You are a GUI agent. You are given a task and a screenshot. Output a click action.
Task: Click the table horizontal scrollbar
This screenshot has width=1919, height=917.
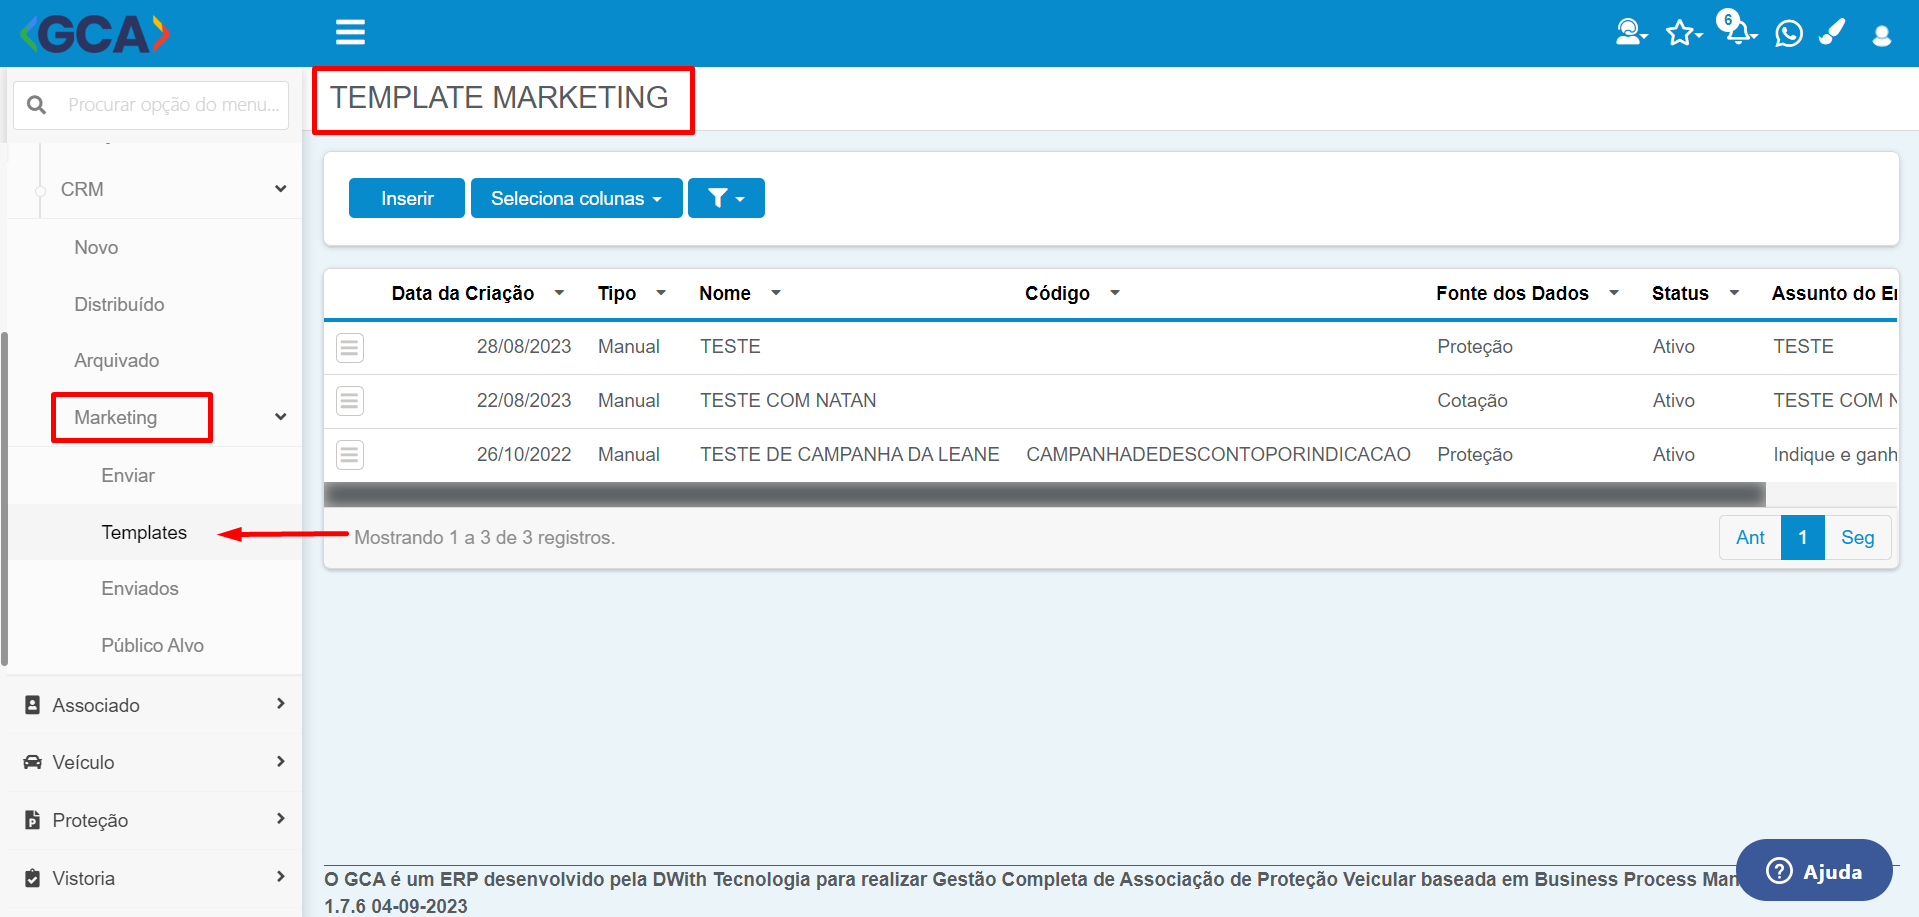[x=1045, y=494]
